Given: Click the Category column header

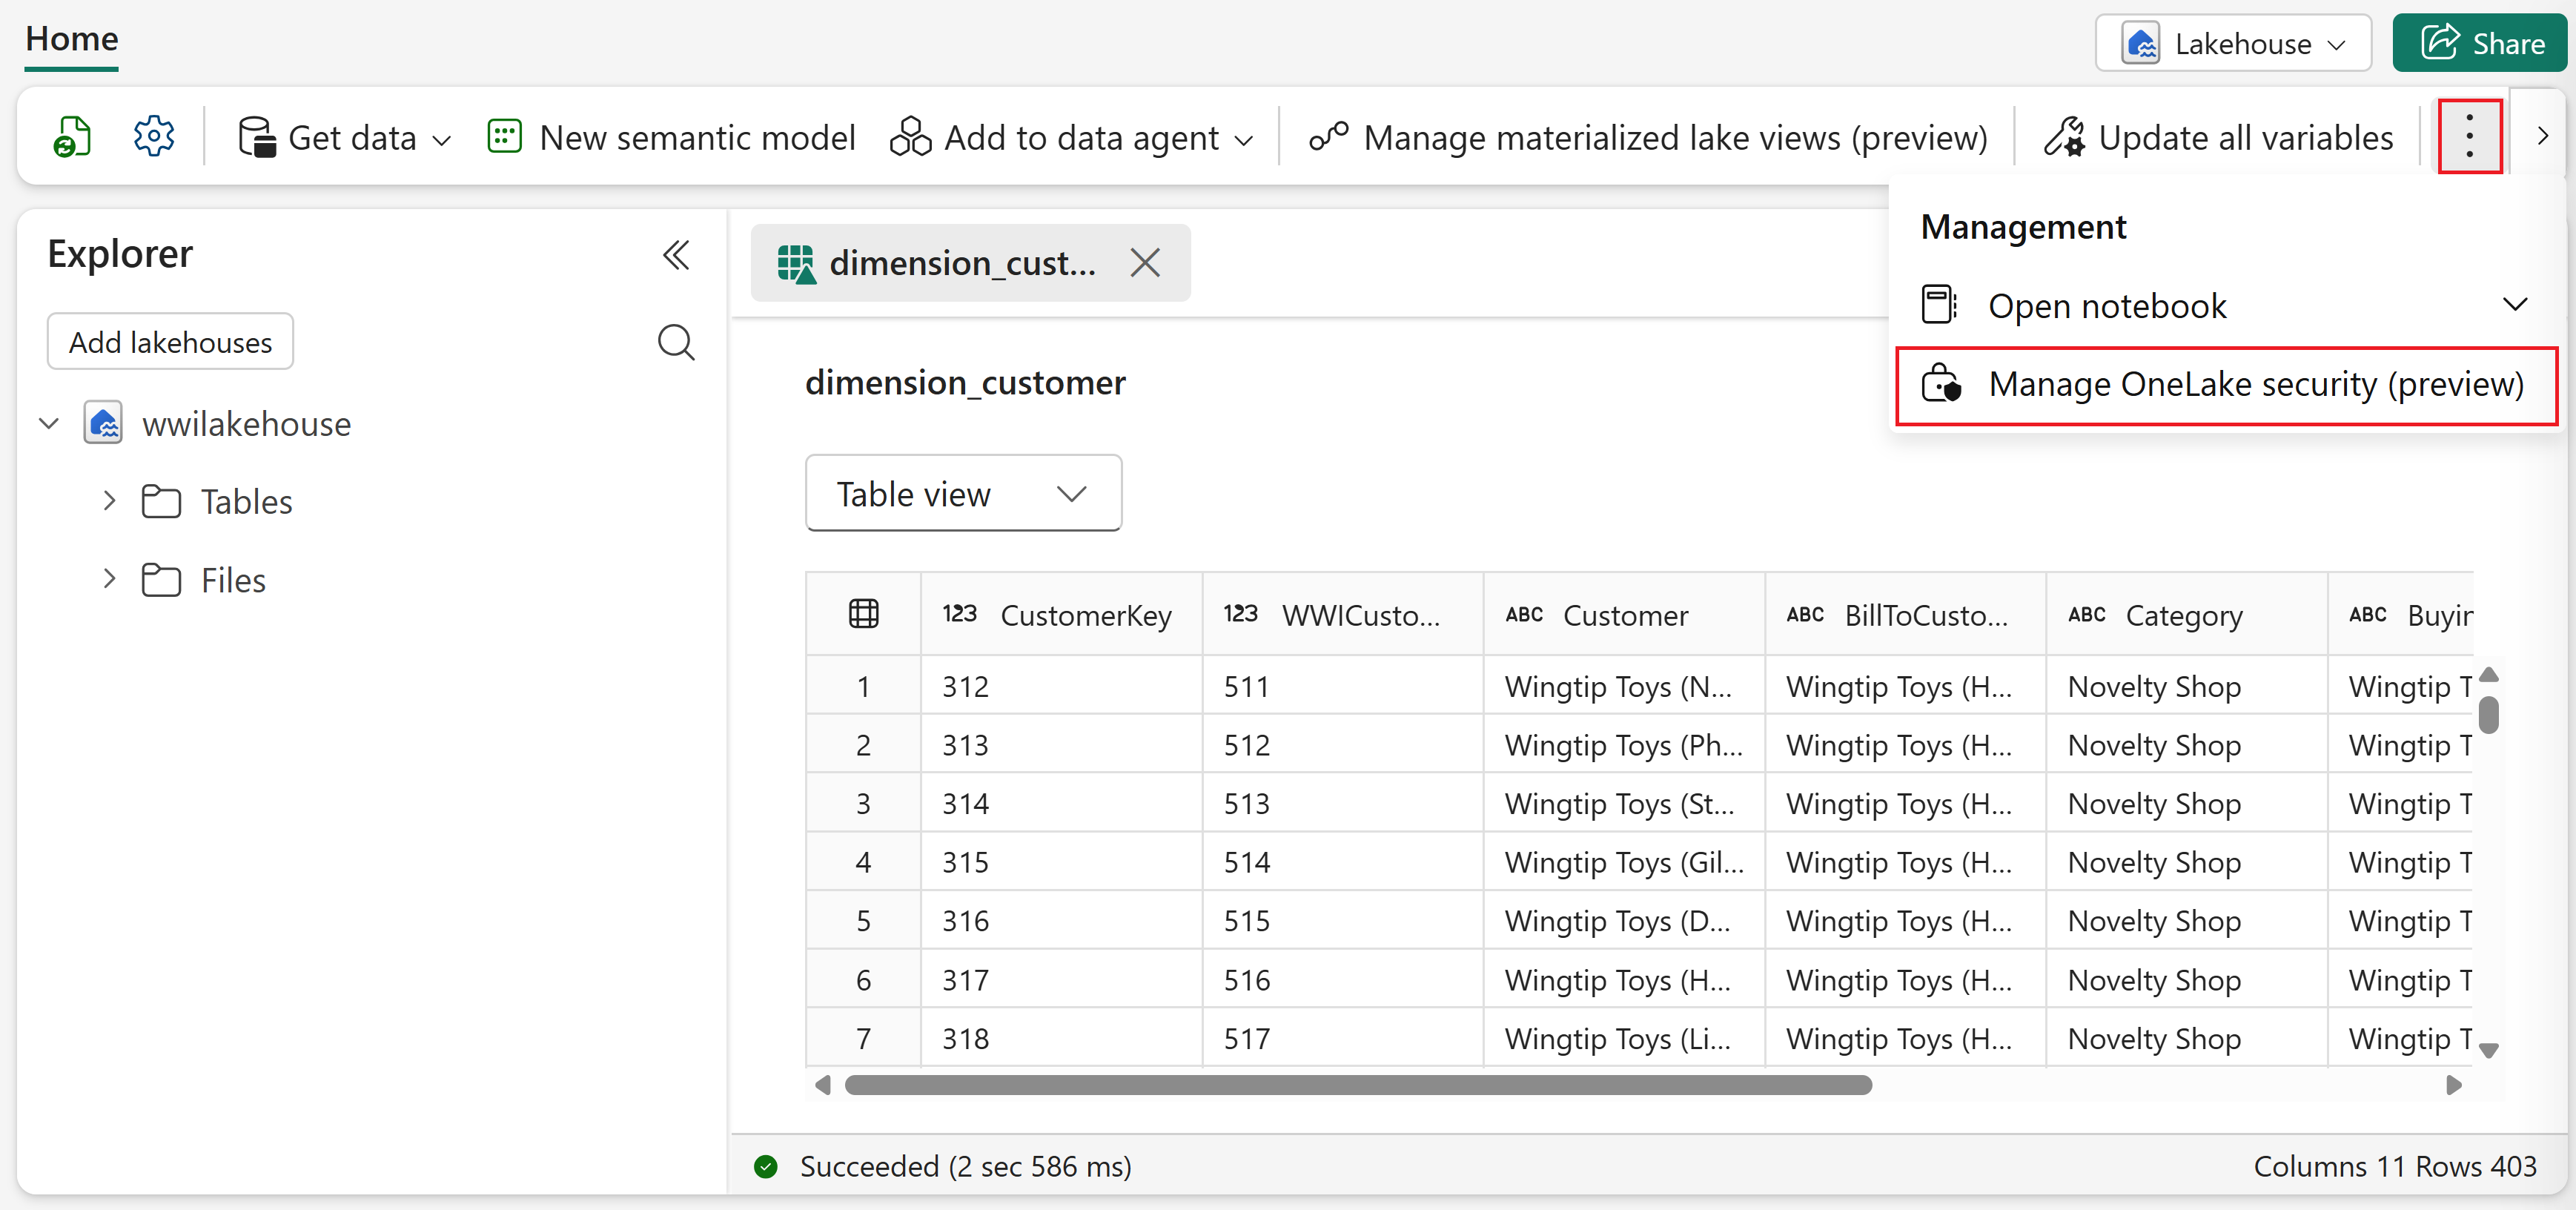Looking at the screenshot, I should pyautogui.click(x=2186, y=614).
